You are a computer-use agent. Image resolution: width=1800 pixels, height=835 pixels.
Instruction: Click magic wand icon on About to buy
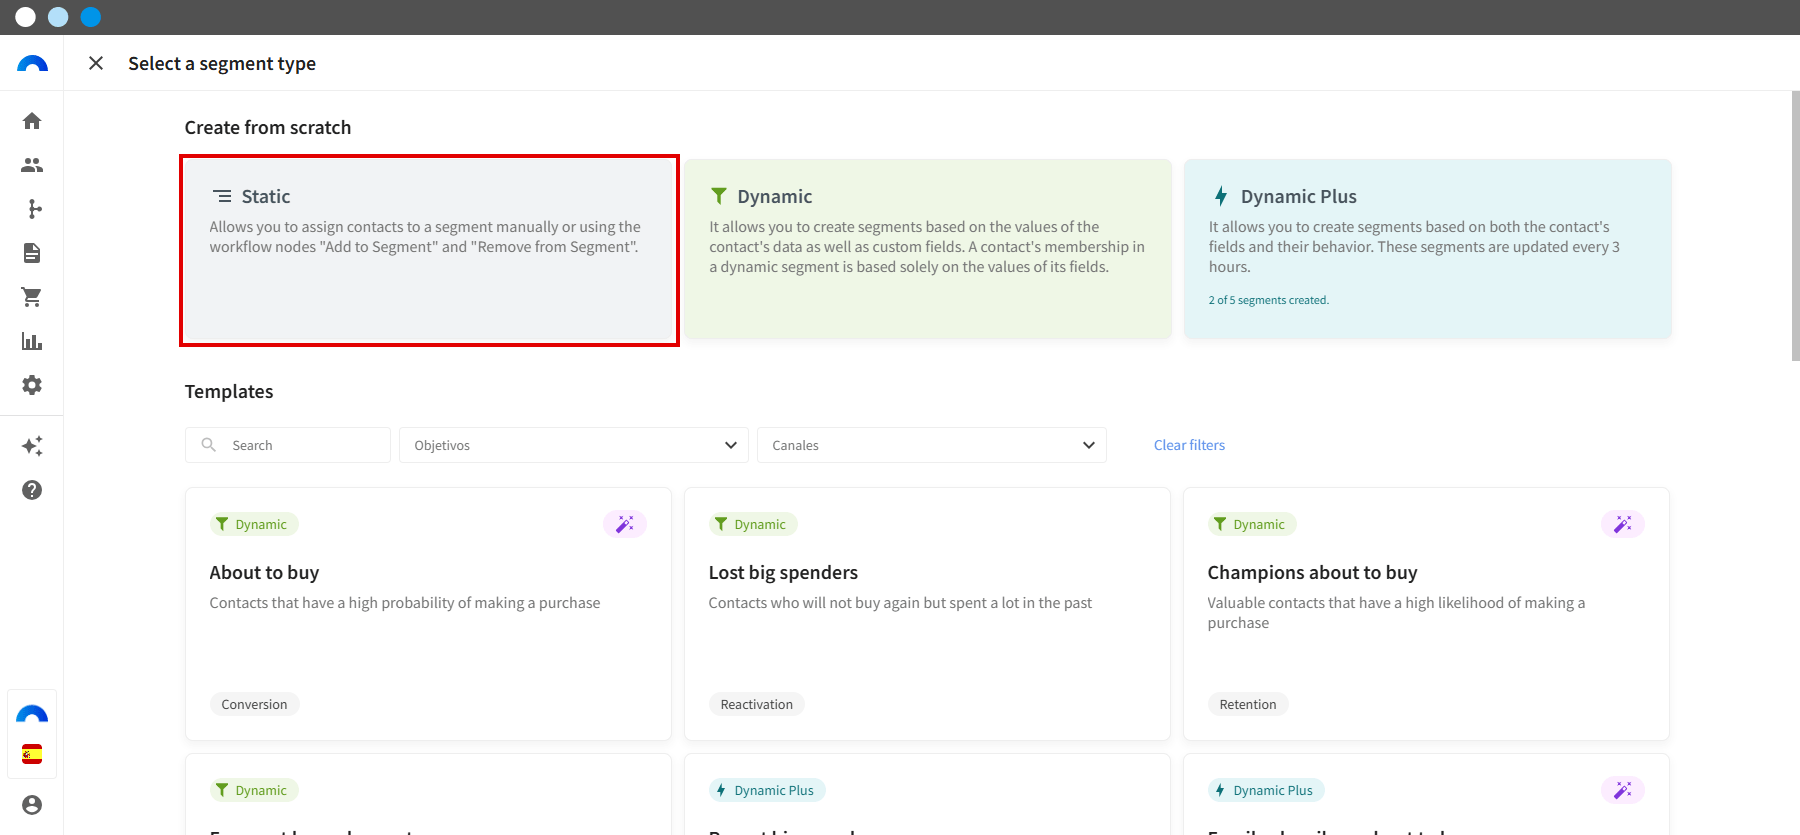[x=625, y=524]
